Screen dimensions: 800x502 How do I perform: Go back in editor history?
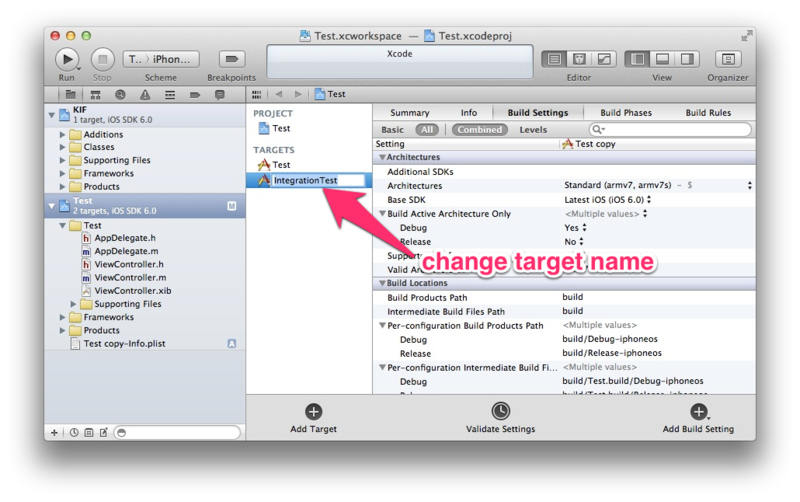(x=279, y=94)
